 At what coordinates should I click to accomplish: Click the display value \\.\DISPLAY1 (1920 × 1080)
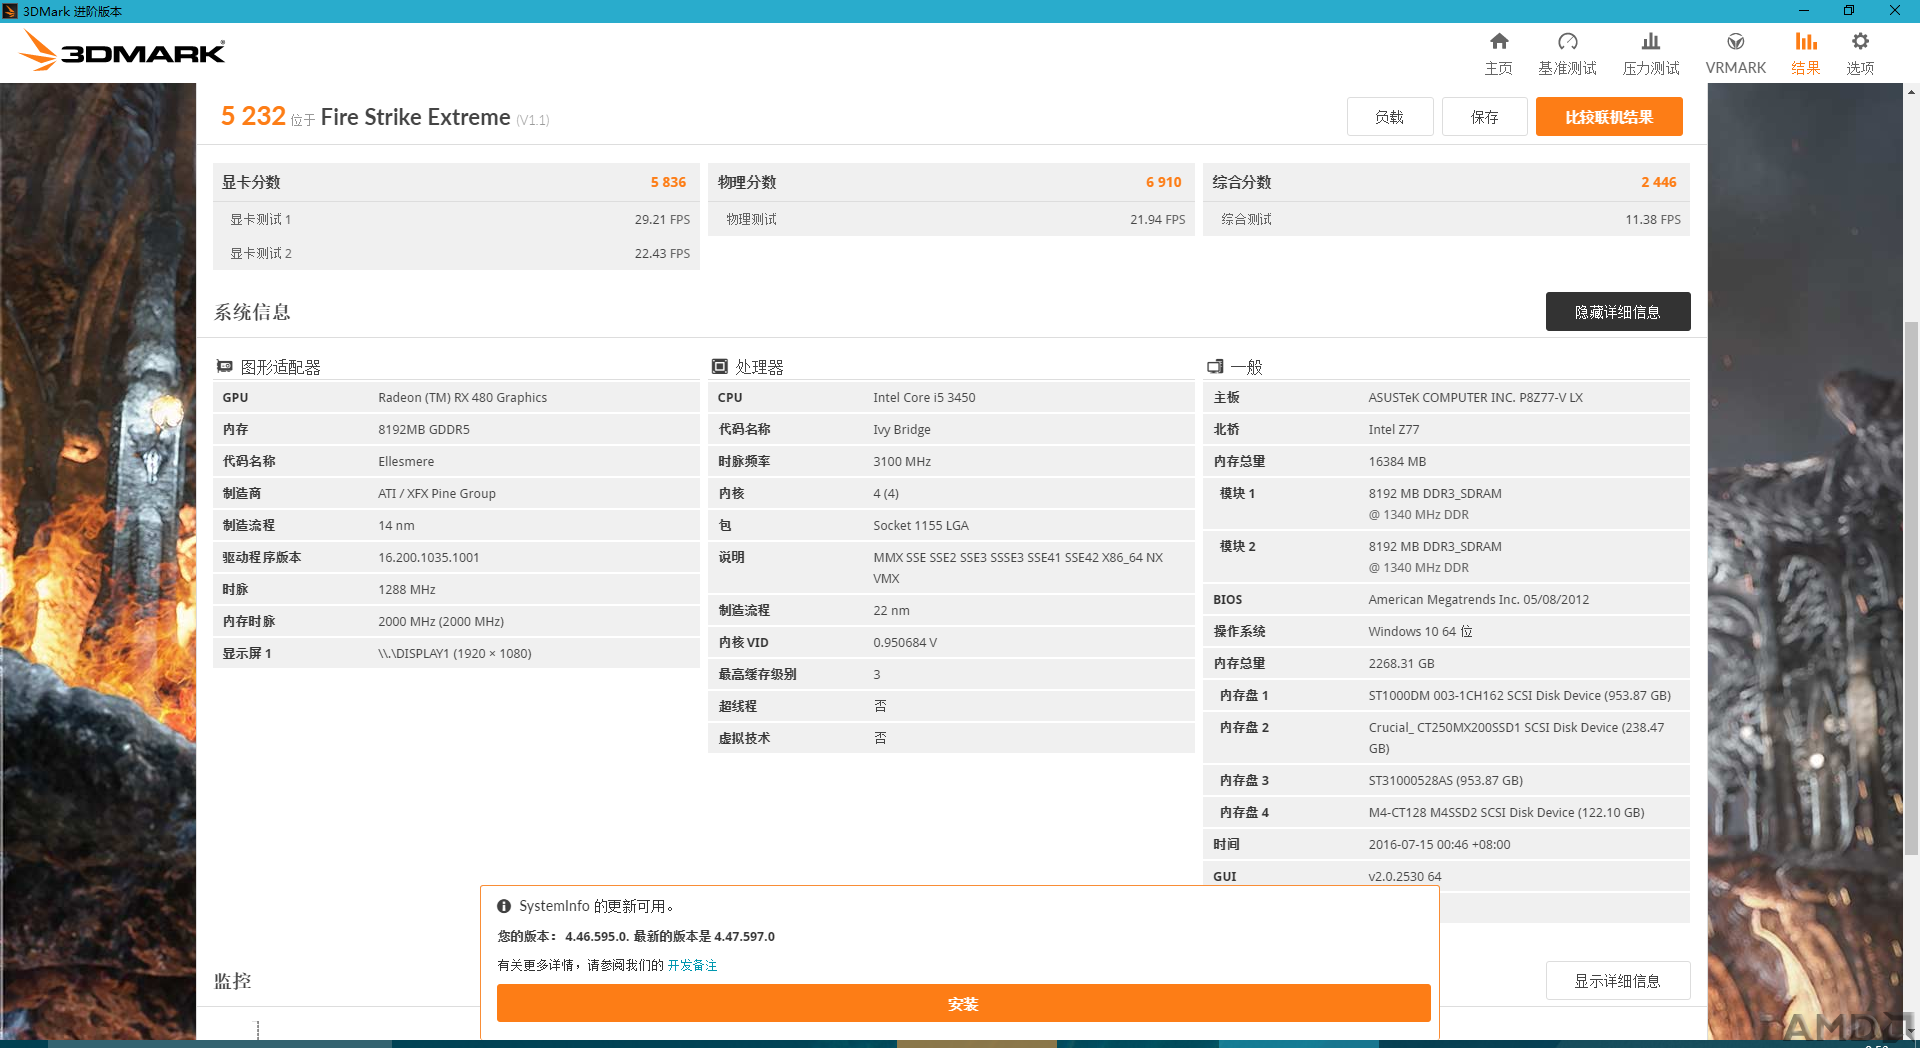[455, 653]
